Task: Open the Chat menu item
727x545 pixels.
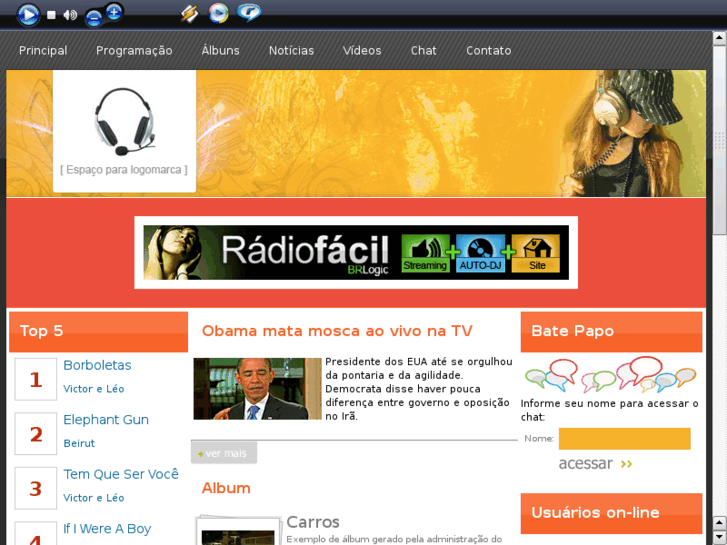Action: [x=423, y=51]
